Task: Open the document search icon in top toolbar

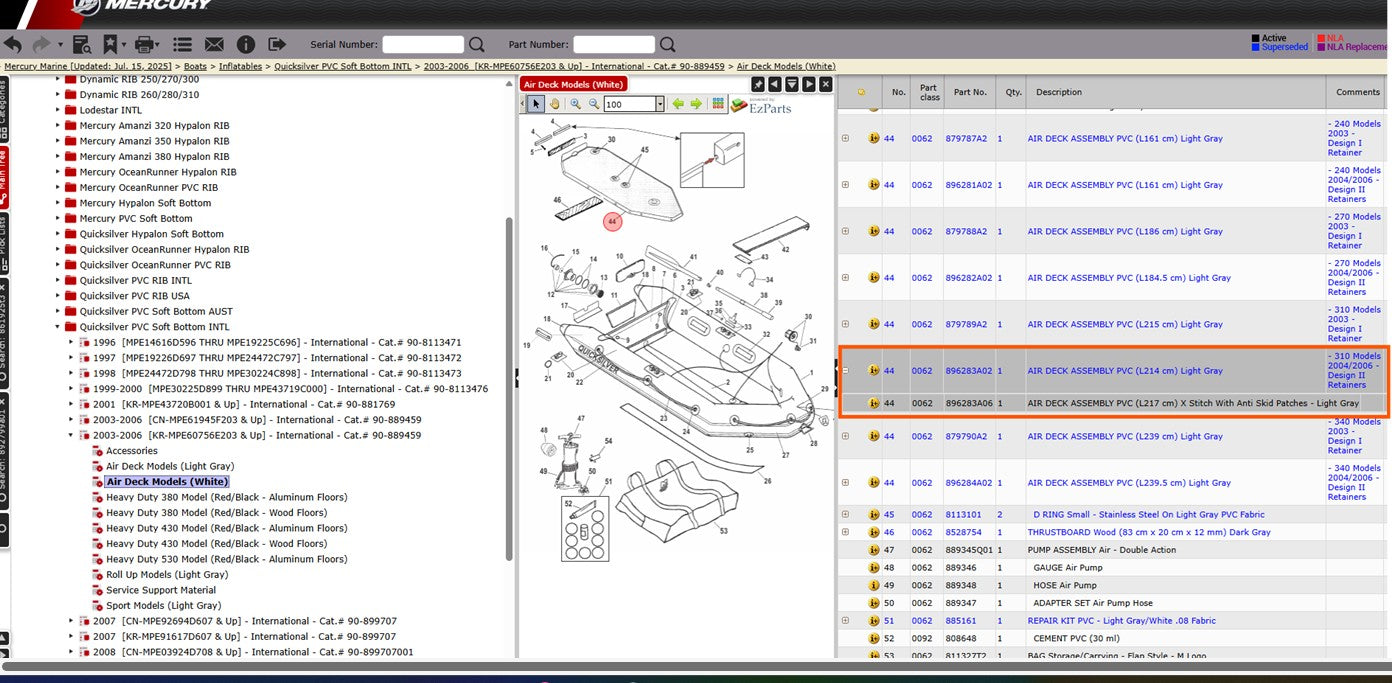Action: [82, 44]
